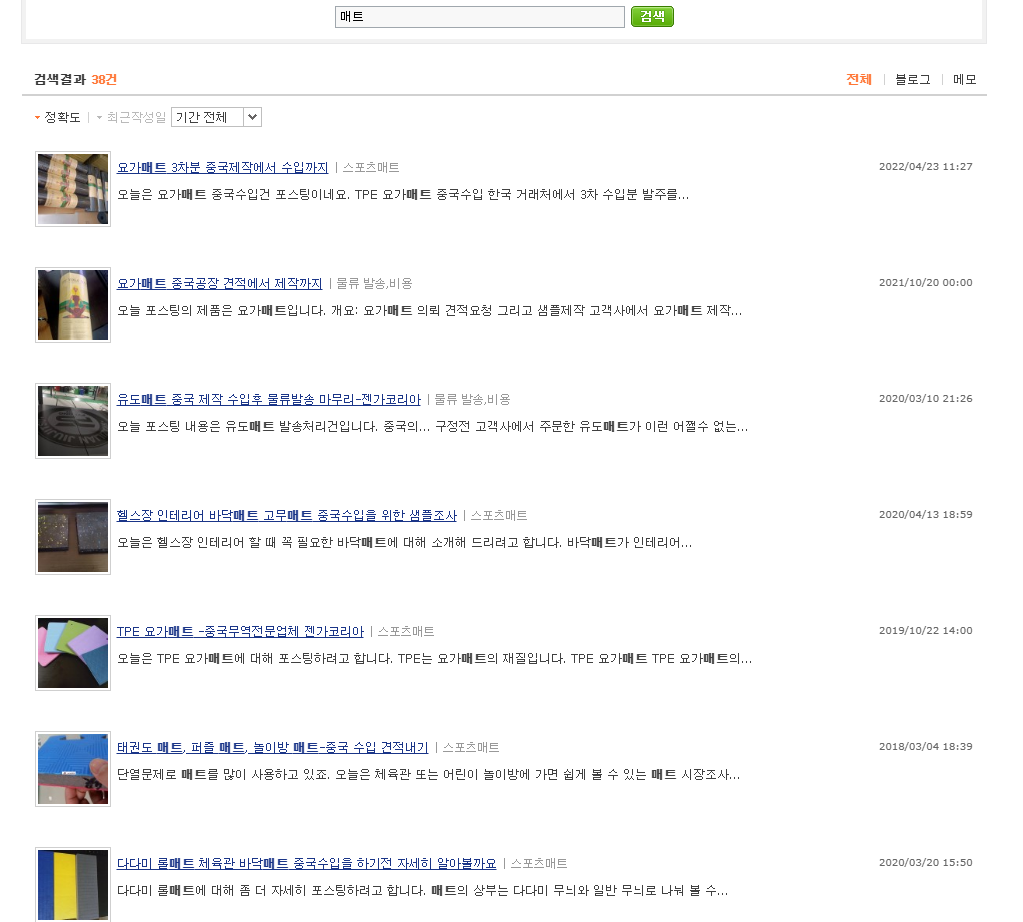Open thumbnail of yoga mat factory quote post
1023x922 pixels.
(x=73, y=306)
